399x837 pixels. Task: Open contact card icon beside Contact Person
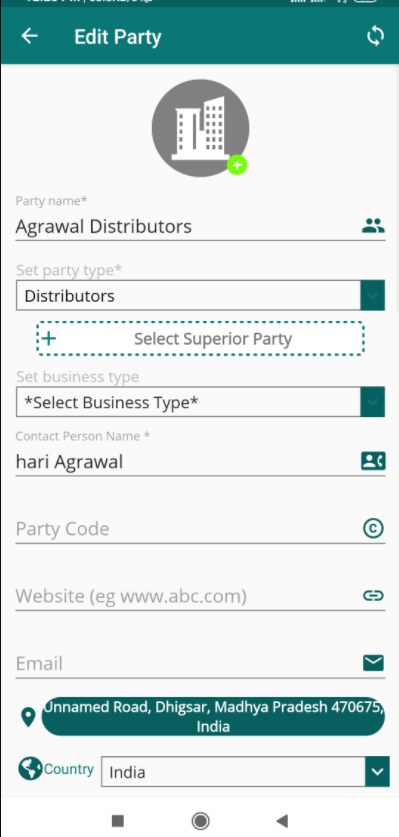tap(373, 461)
